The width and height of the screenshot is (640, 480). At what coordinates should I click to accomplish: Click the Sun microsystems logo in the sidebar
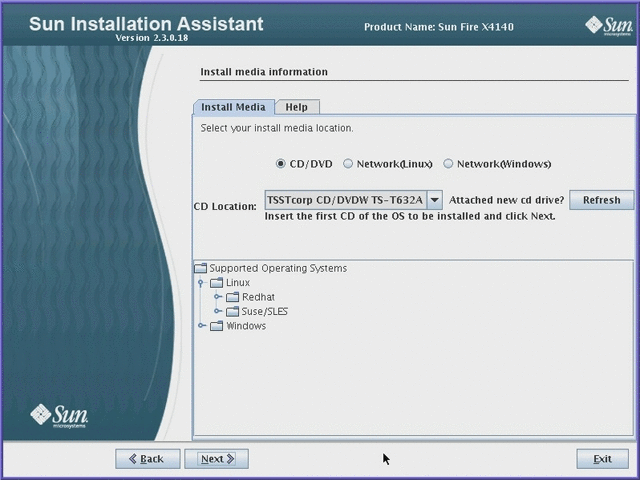(59, 416)
